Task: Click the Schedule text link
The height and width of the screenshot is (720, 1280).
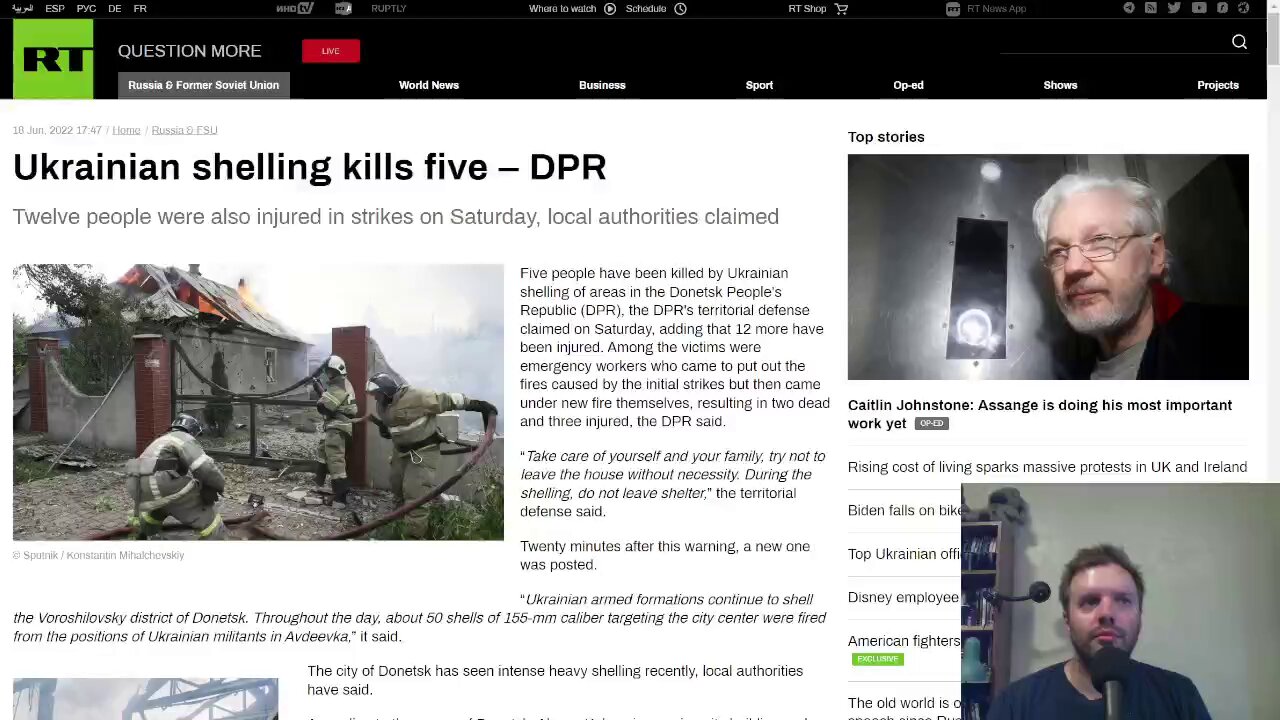Action: (646, 8)
